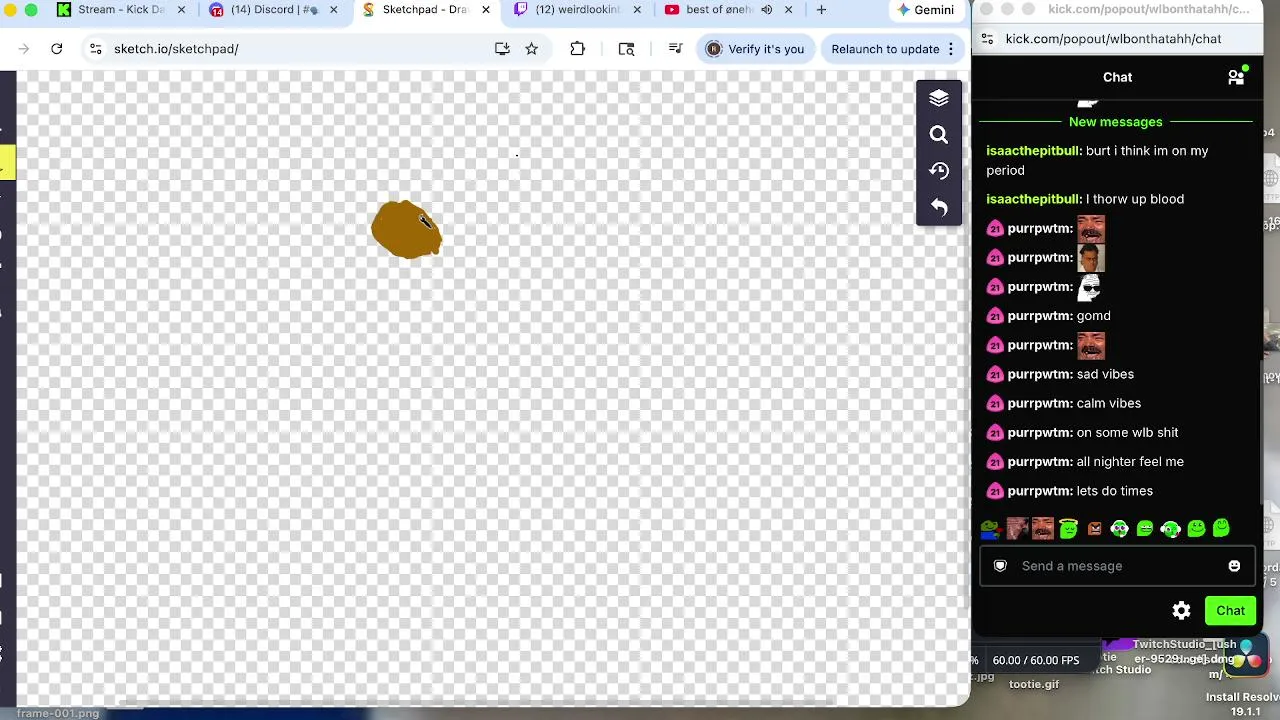Bookmark this tab with the star
The width and height of the screenshot is (1280, 720).
coord(532,49)
